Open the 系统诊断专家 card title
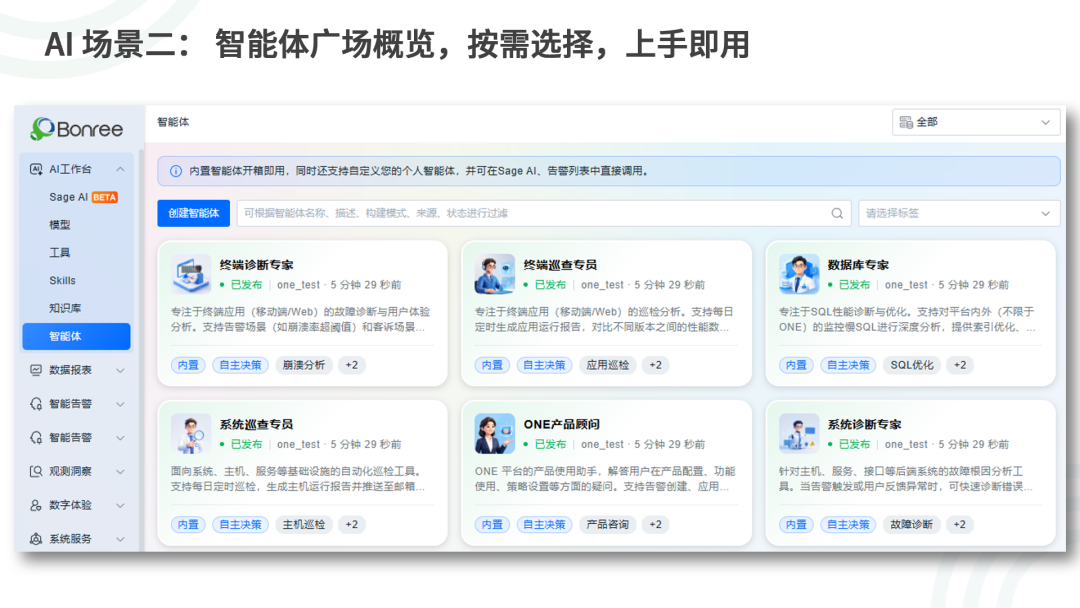 pos(864,424)
